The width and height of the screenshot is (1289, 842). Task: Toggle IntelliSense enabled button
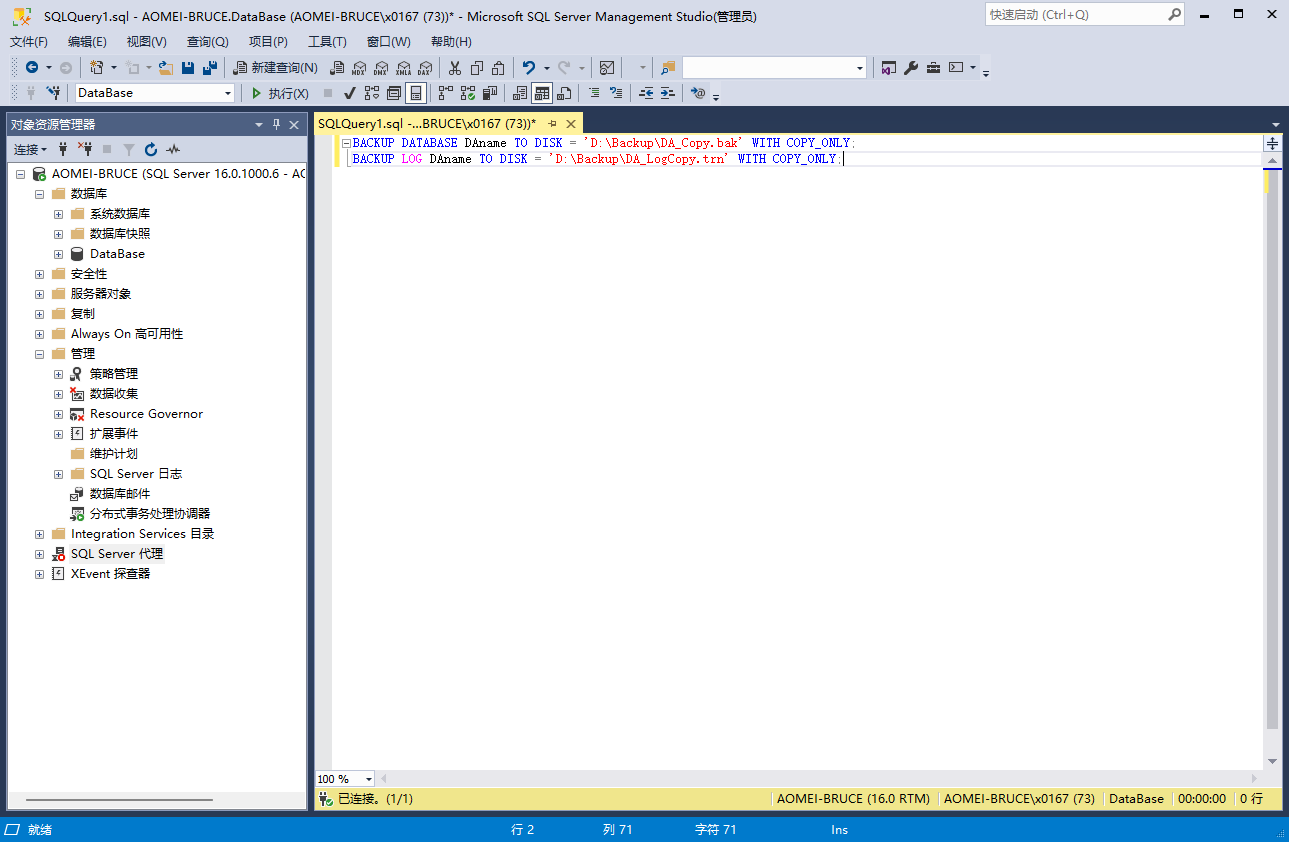416,93
